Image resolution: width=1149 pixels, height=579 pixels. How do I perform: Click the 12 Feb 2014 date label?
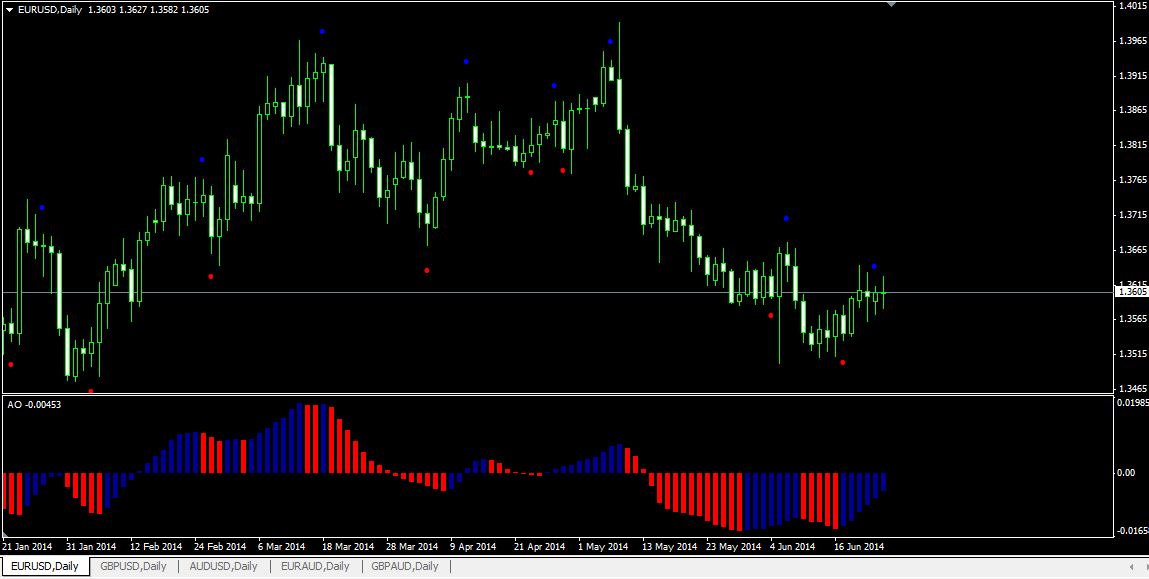tap(156, 547)
